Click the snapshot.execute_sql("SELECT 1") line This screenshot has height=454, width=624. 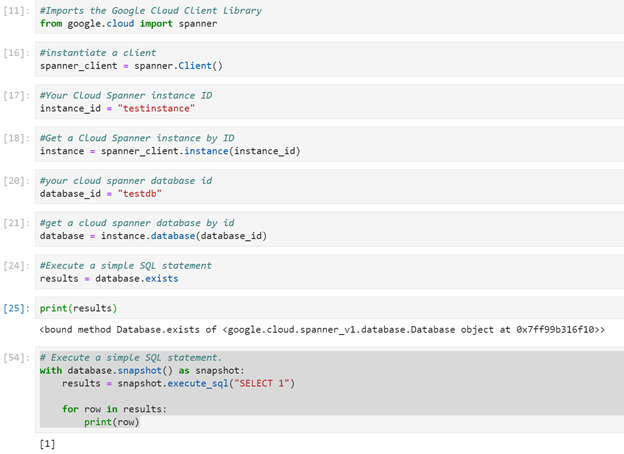(x=178, y=383)
